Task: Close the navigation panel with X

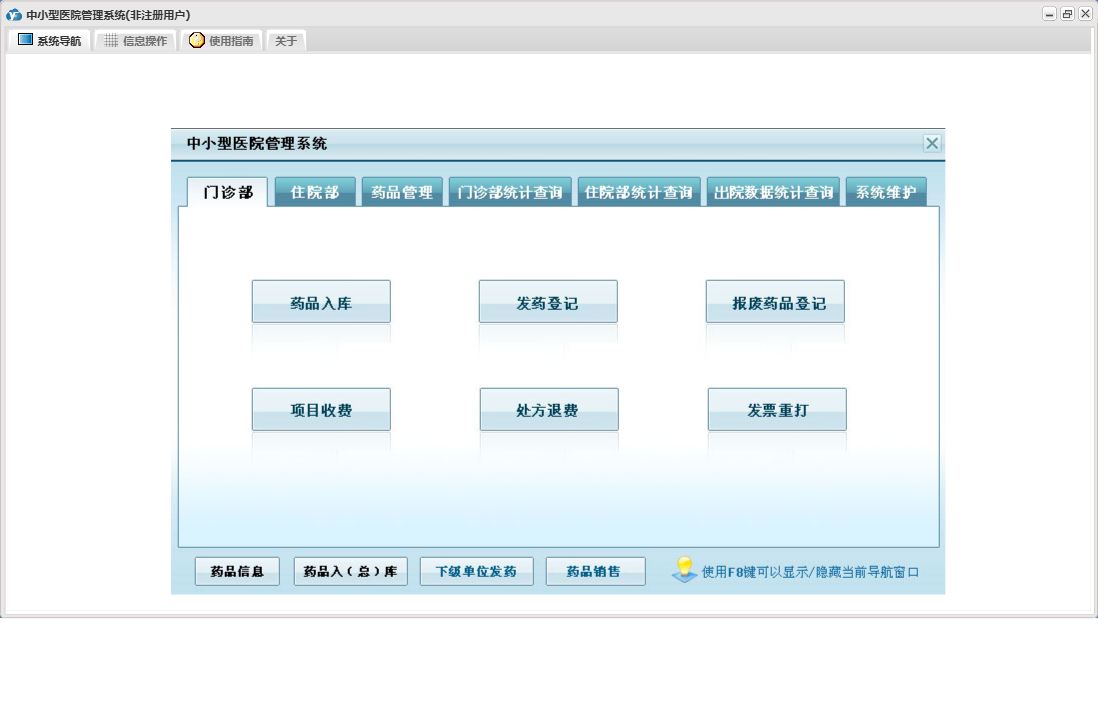Action: 932,143
